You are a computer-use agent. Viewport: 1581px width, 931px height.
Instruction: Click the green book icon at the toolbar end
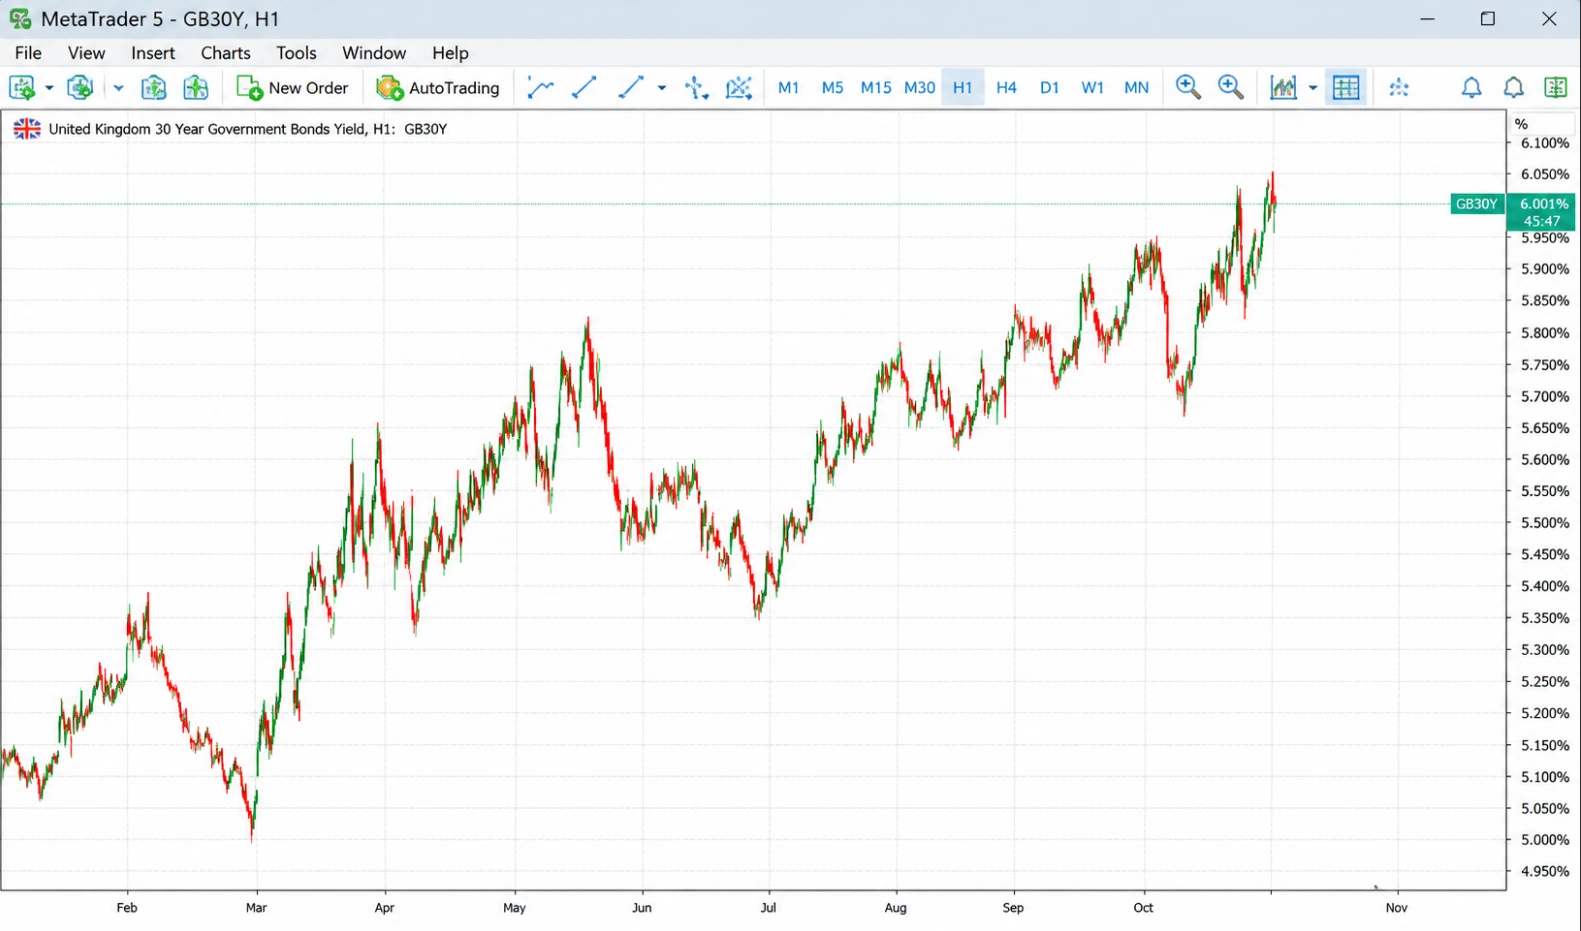[x=1556, y=88]
